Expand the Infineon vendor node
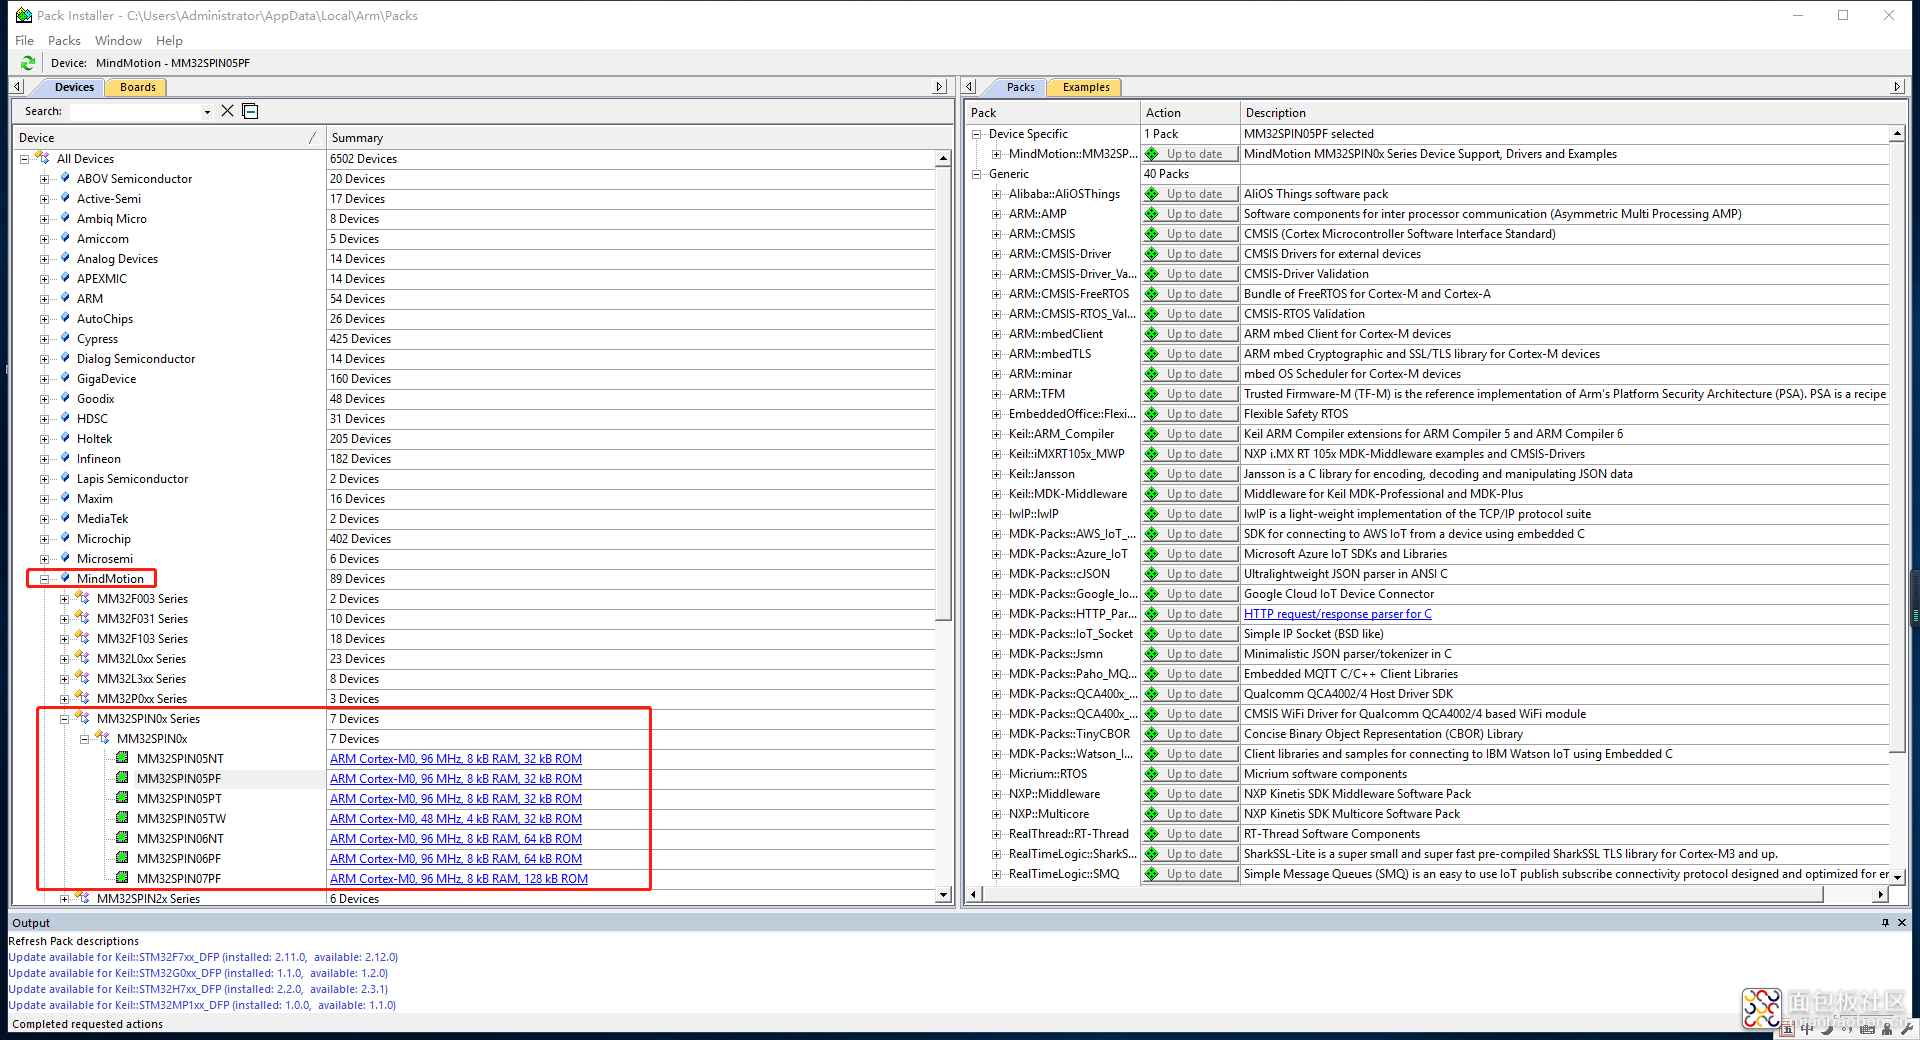Image resolution: width=1920 pixels, height=1040 pixels. click(x=44, y=459)
